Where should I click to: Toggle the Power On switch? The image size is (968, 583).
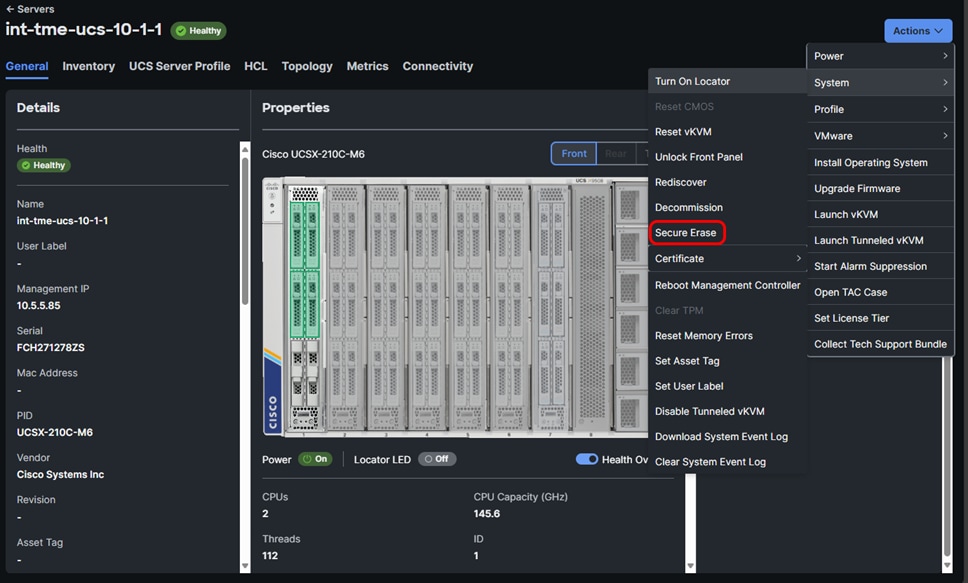click(x=315, y=459)
